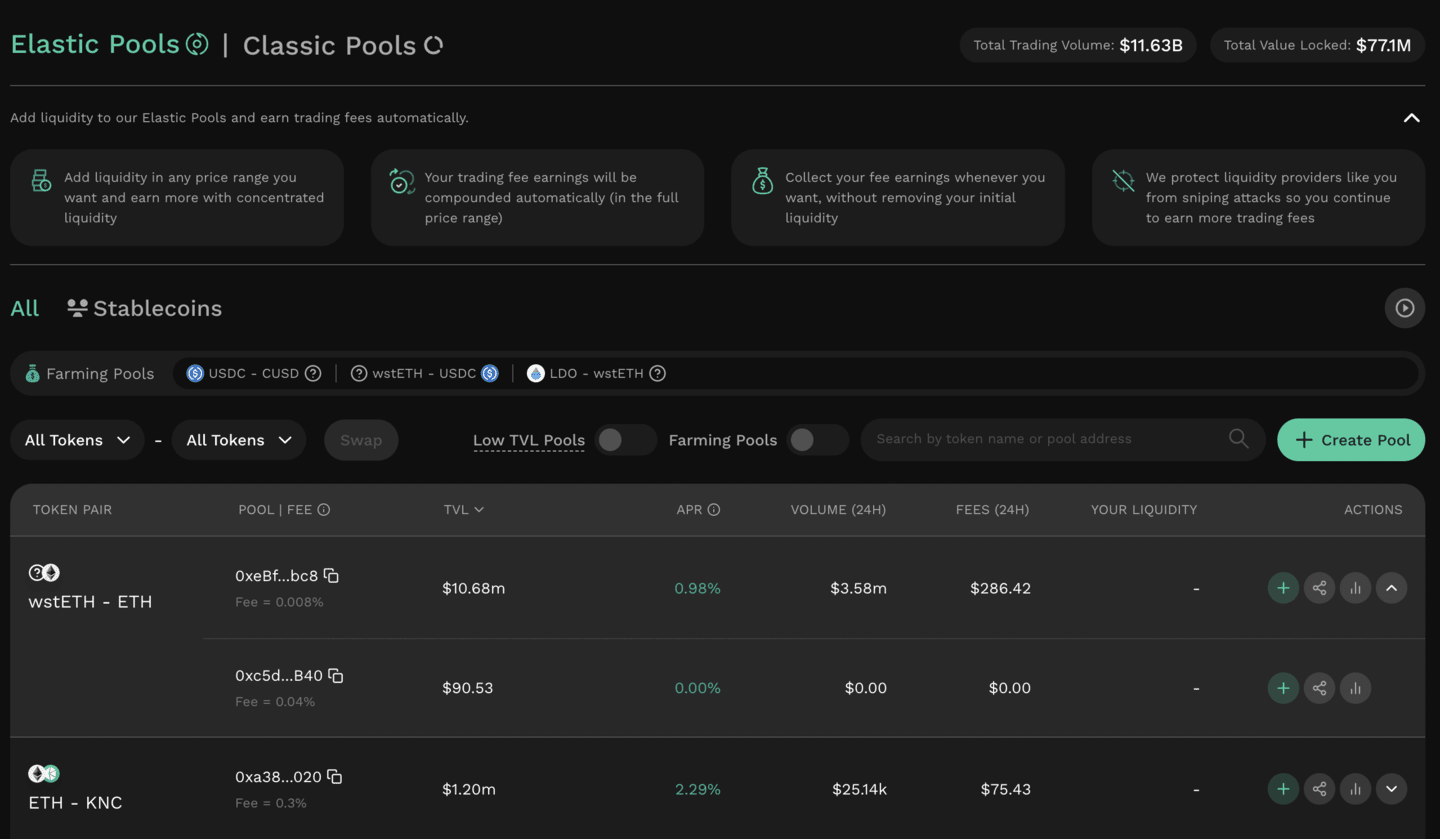Image resolution: width=1440 pixels, height=839 pixels.
Task: Click the Elastic Pools circular icon
Action: click(x=197, y=44)
